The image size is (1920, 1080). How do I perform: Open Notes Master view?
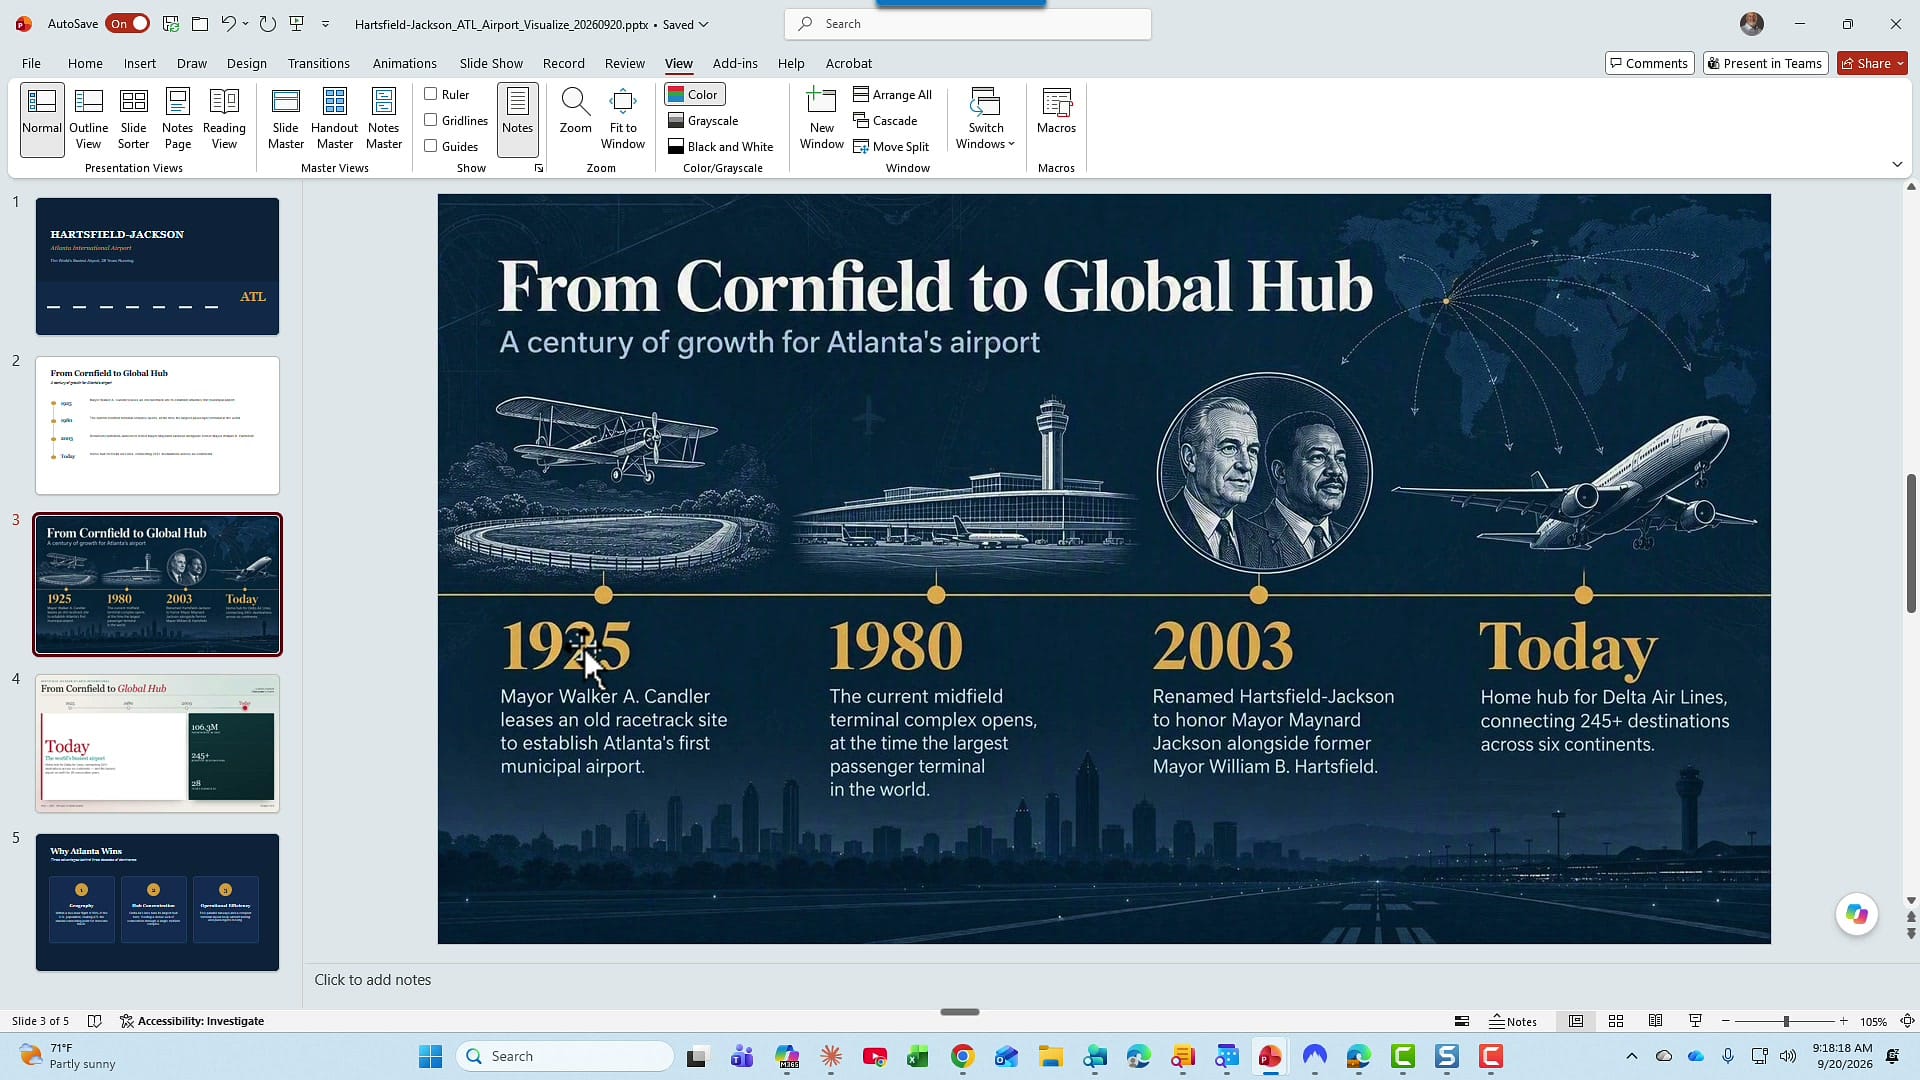tap(383, 119)
